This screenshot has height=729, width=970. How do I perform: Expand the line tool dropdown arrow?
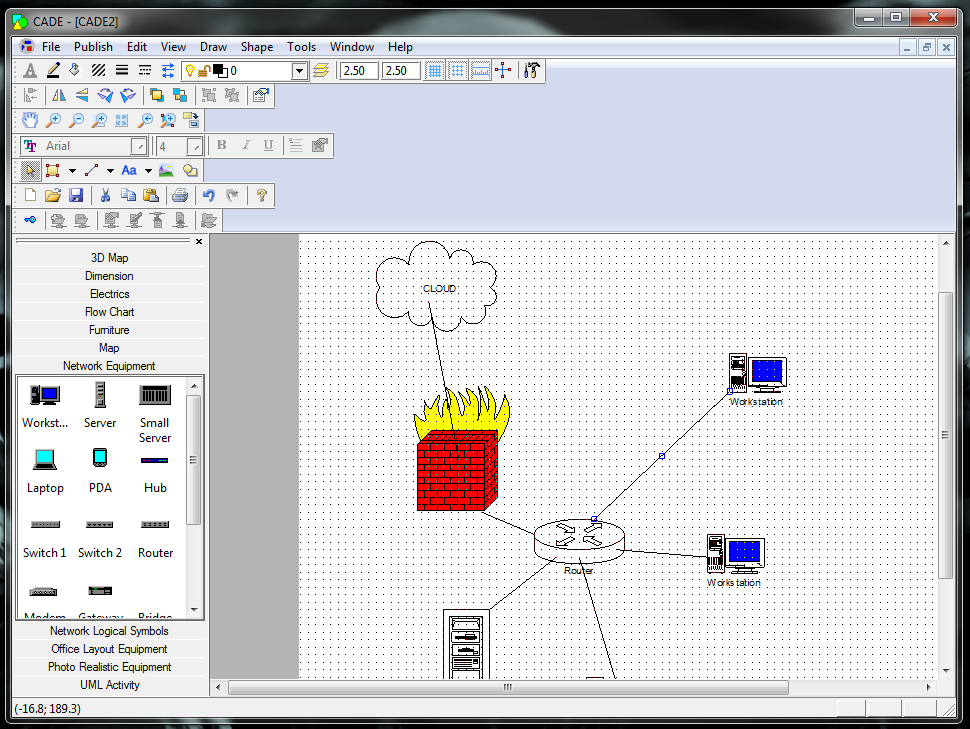point(110,171)
